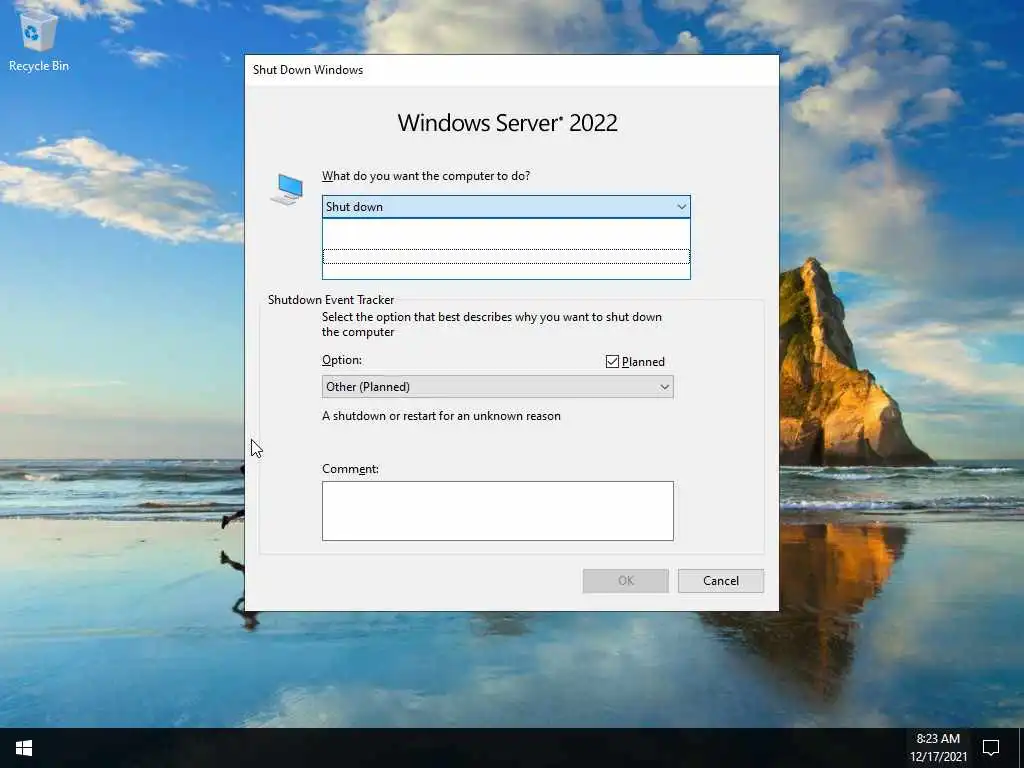The height and width of the screenshot is (768, 1024).
Task: Expand the Shut down action dropdown
Action: (506, 206)
